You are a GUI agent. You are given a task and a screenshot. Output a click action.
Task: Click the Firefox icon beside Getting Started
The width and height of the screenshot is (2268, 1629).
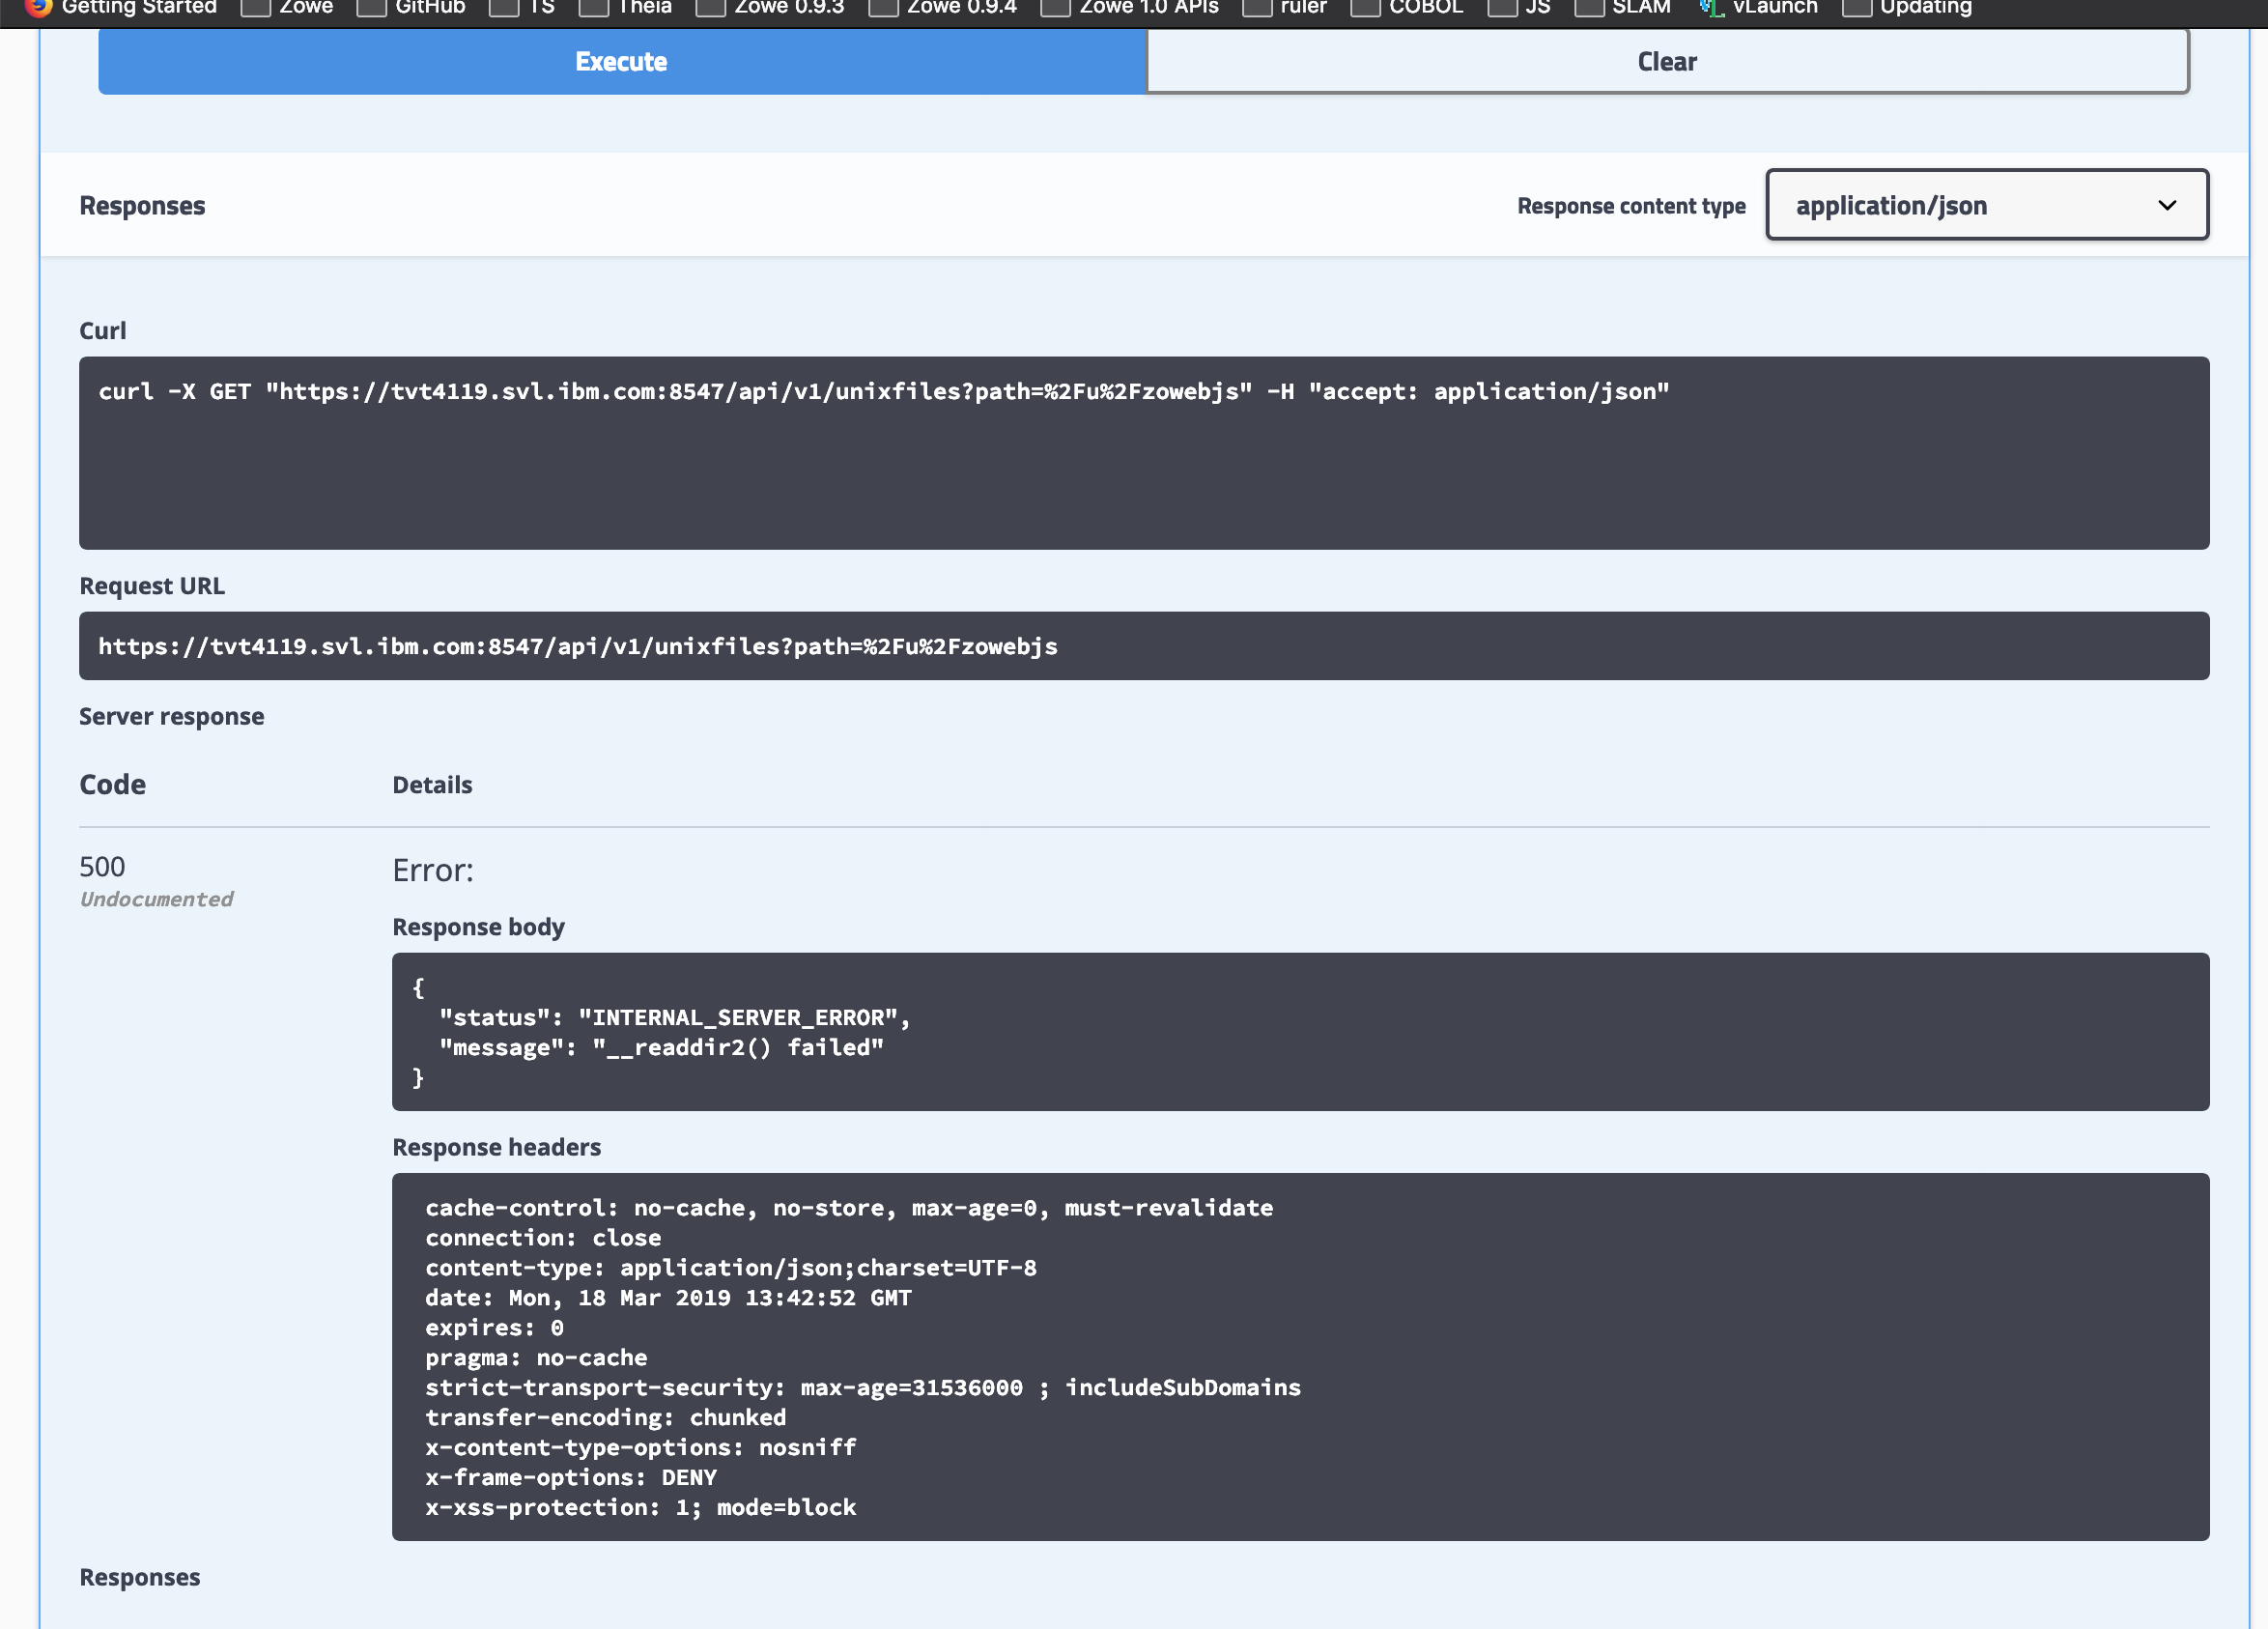[x=38, y=8]
